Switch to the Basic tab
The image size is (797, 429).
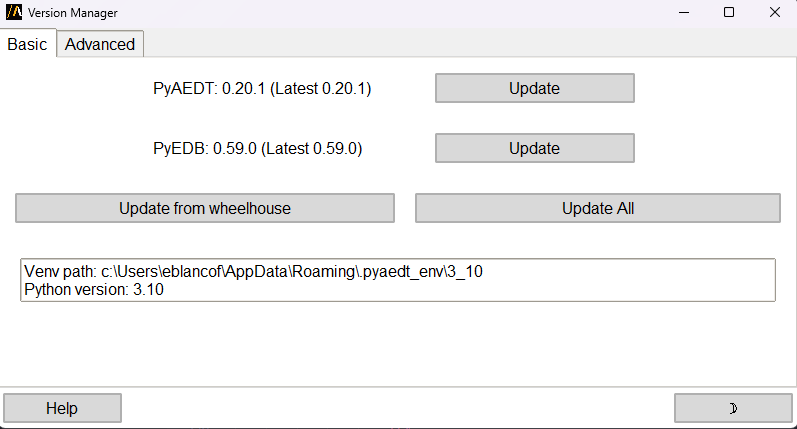(28, 44)
